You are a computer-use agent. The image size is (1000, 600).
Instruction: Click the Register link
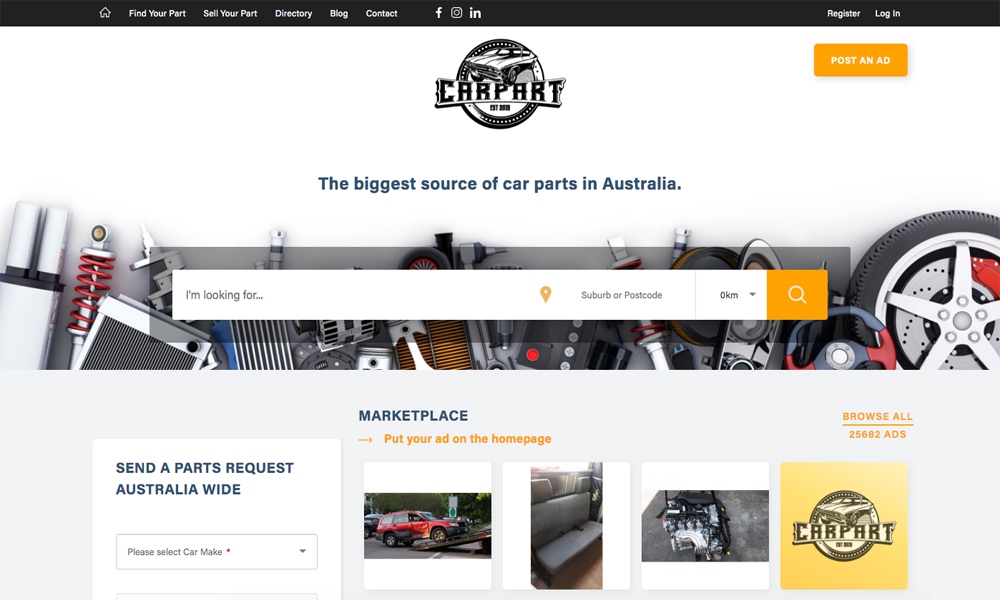(x=843, y=14)
